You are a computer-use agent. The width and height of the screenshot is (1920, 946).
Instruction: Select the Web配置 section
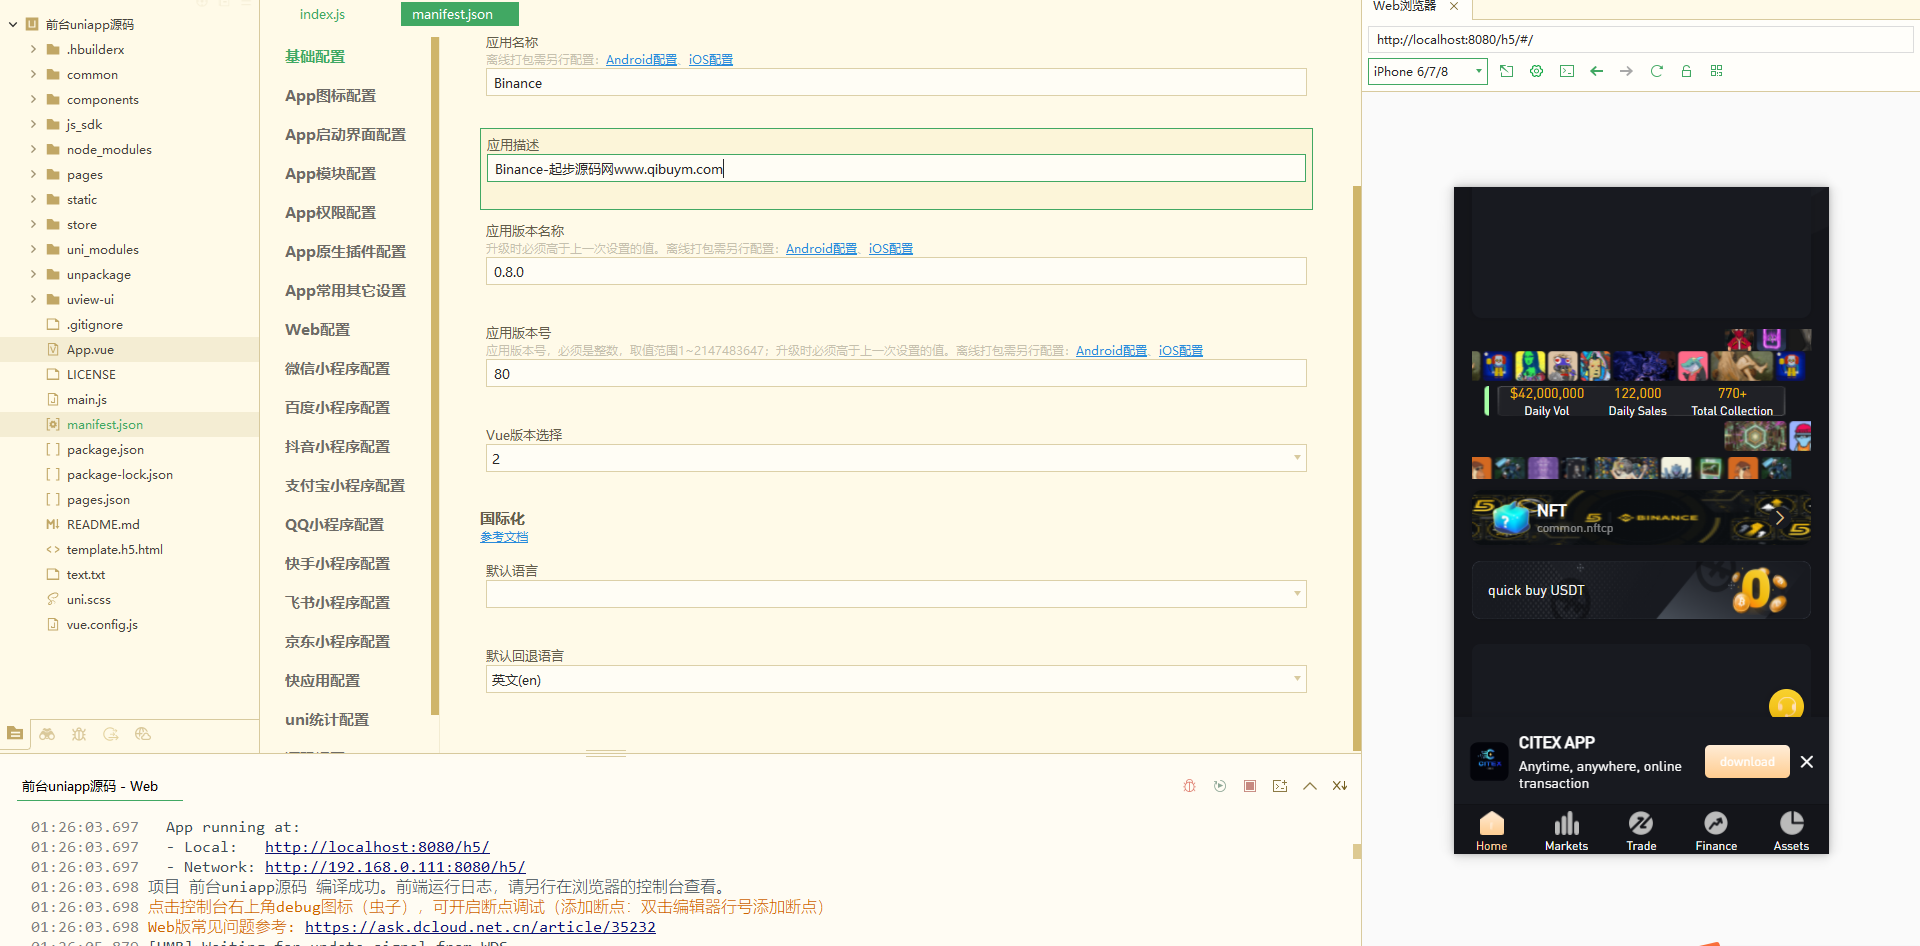pyautogui.click(x=317, y=330)
